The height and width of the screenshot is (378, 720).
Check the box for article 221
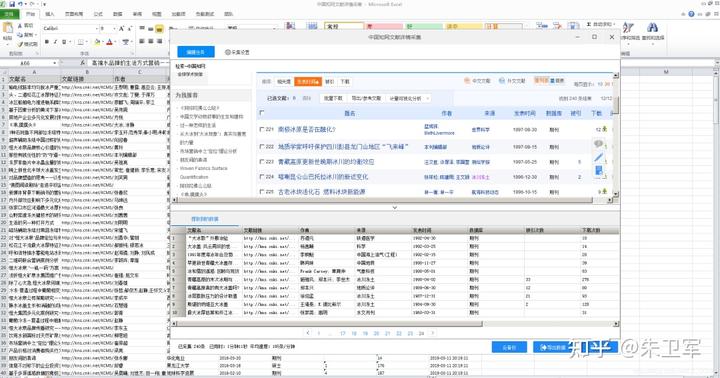(262, 130)
